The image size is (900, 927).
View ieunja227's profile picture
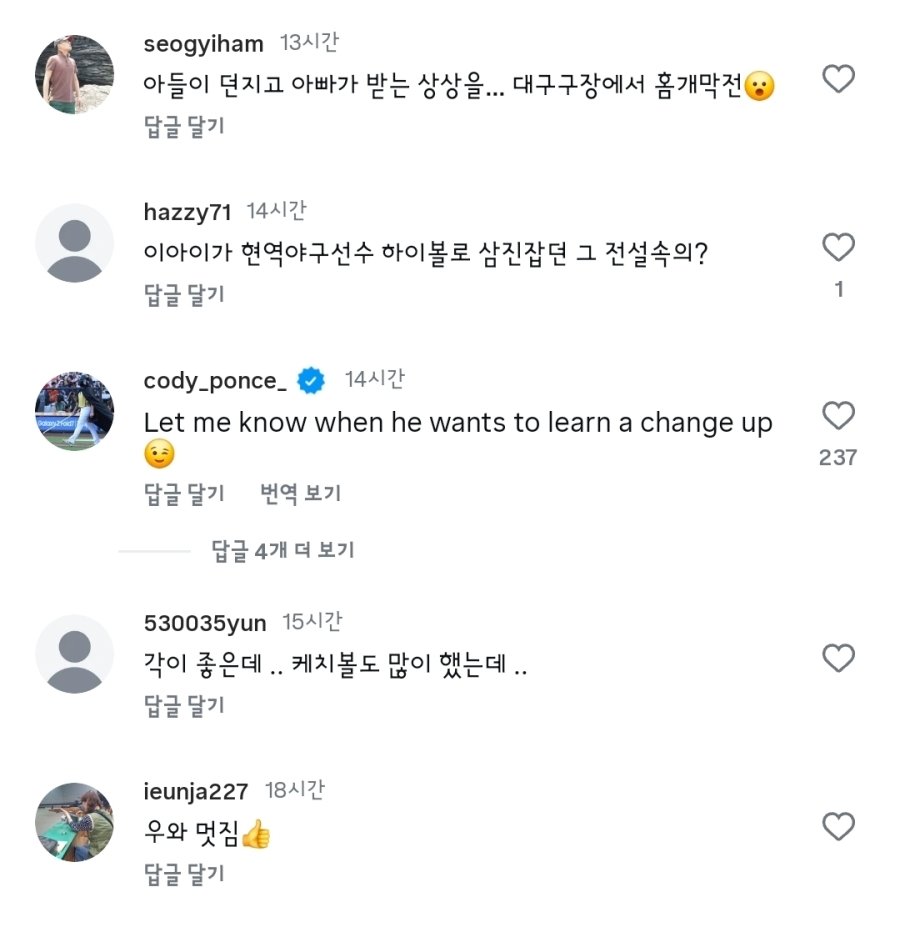[75, 822]
